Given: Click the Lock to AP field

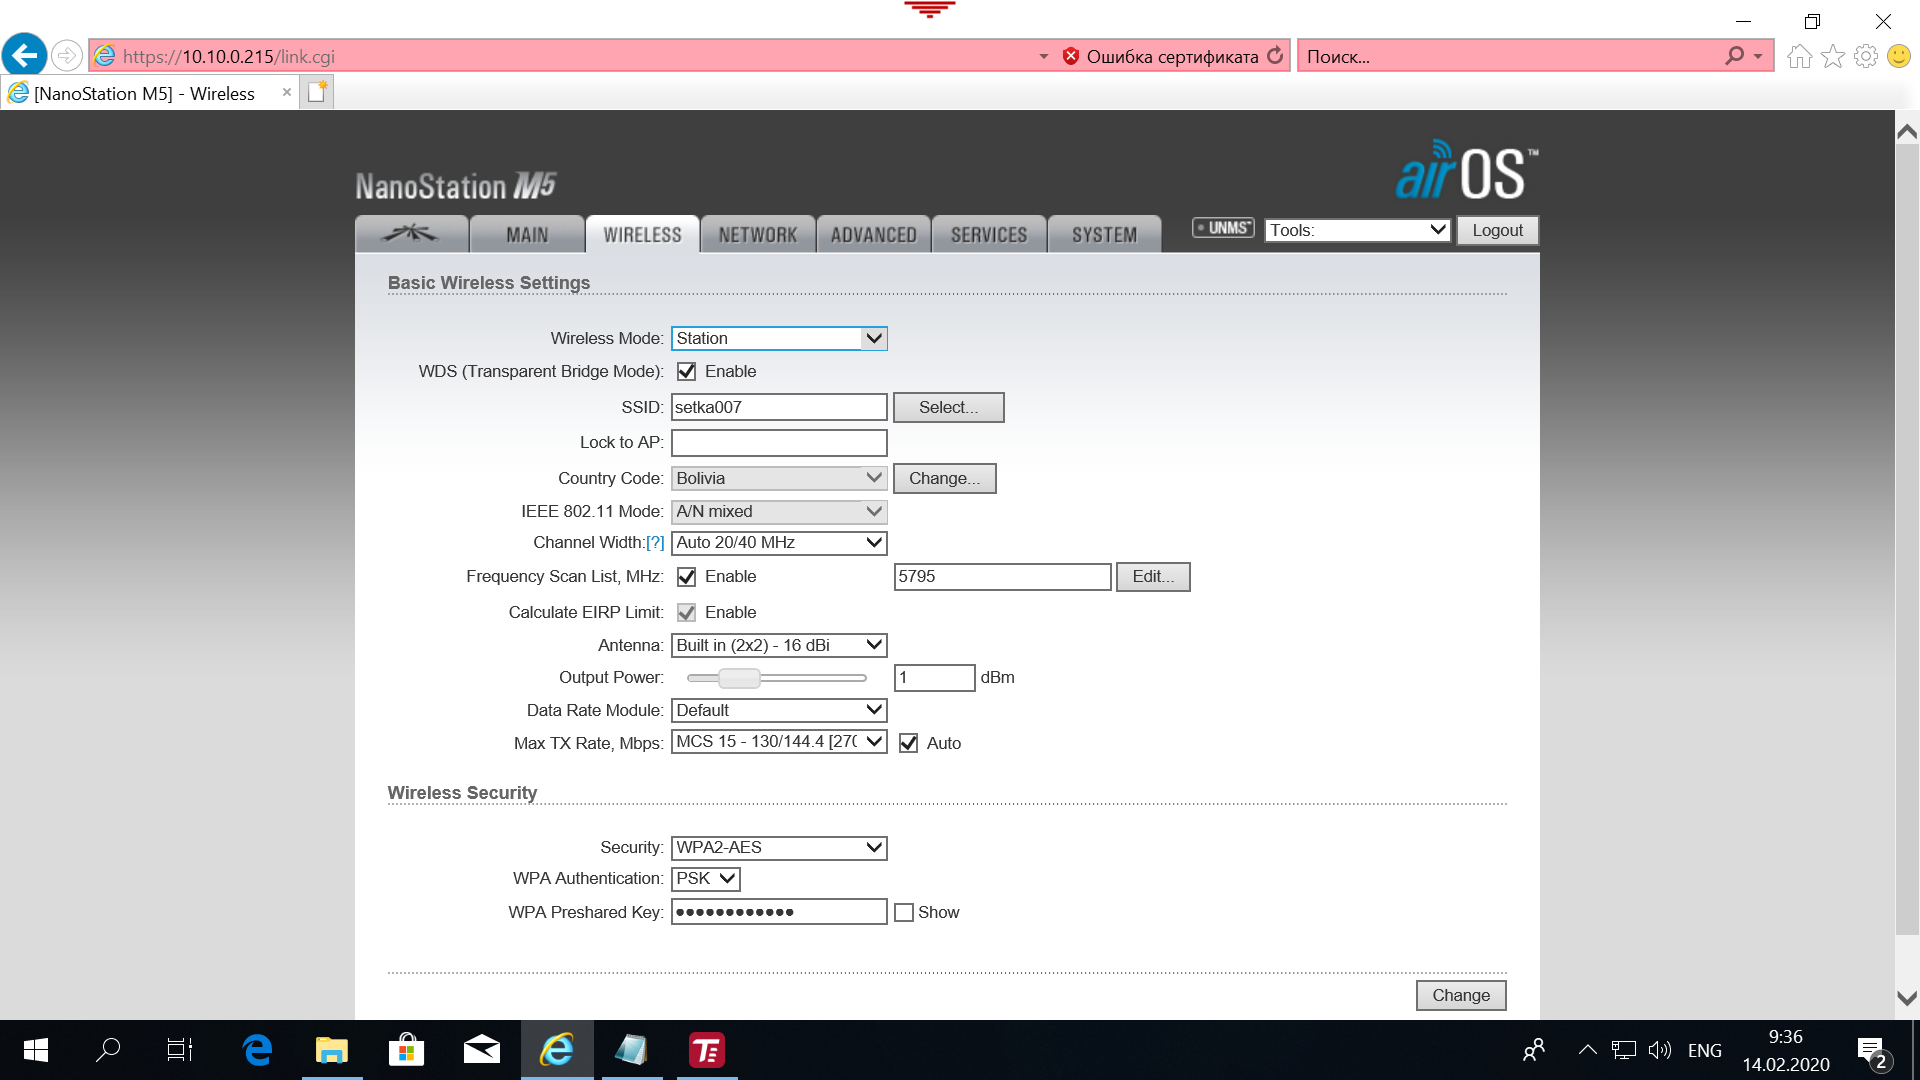Looking at the screenshot, I should [779, 442].
